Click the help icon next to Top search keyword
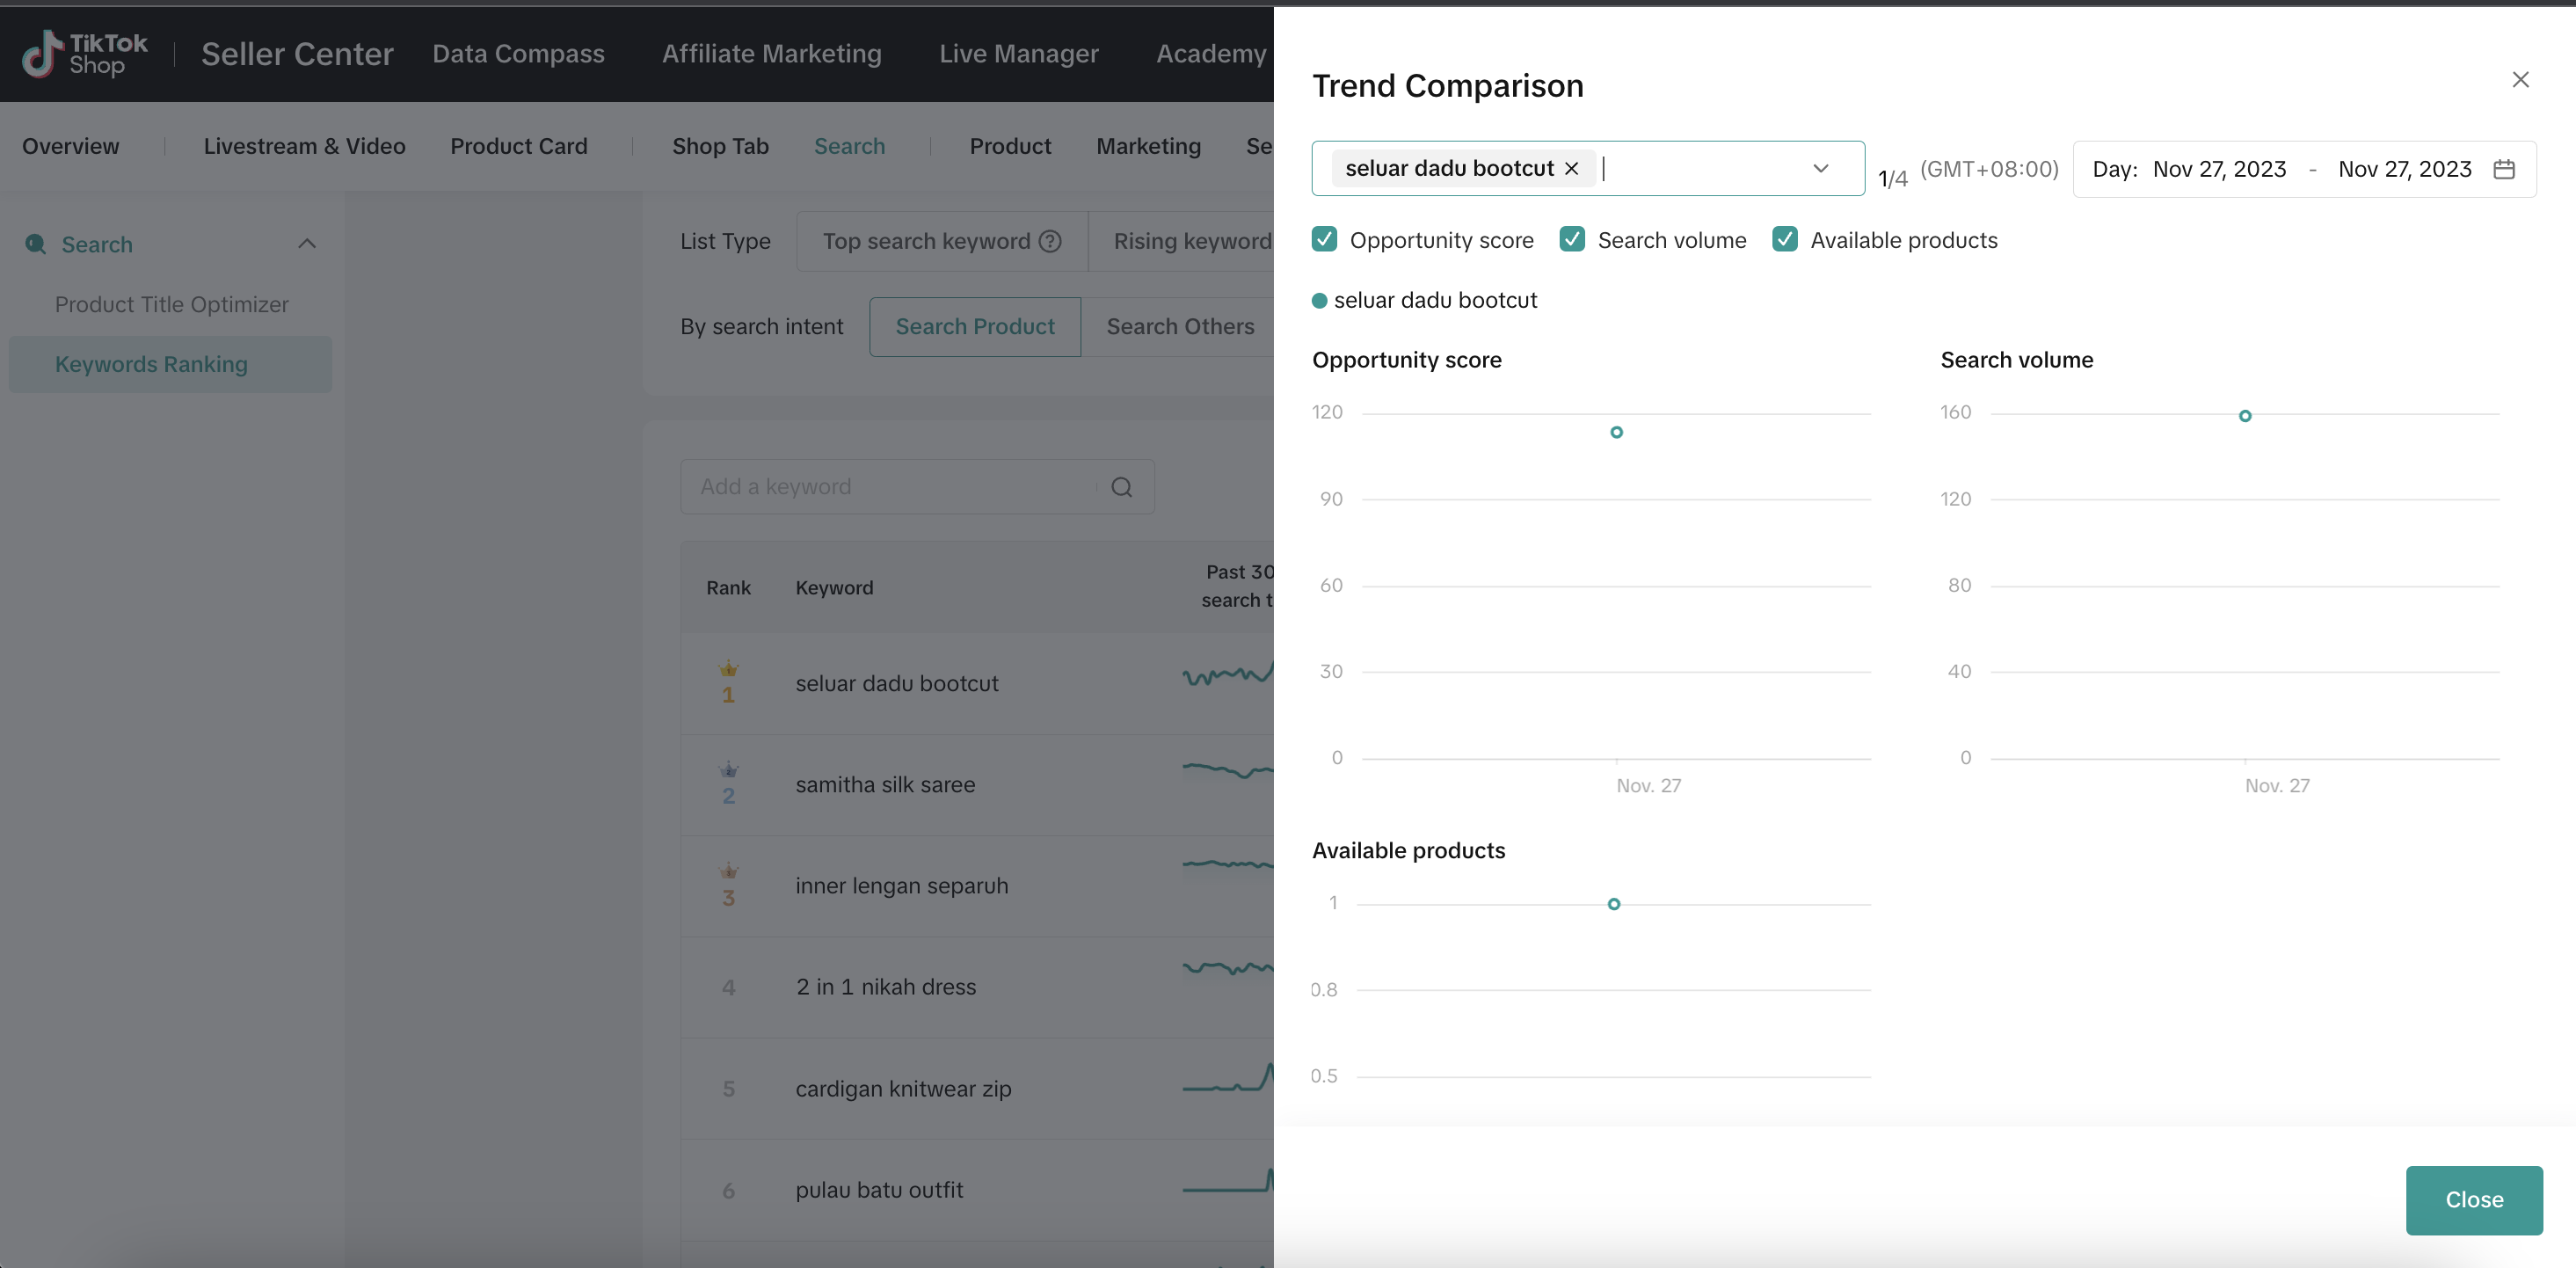 (x=1050, y=241)
